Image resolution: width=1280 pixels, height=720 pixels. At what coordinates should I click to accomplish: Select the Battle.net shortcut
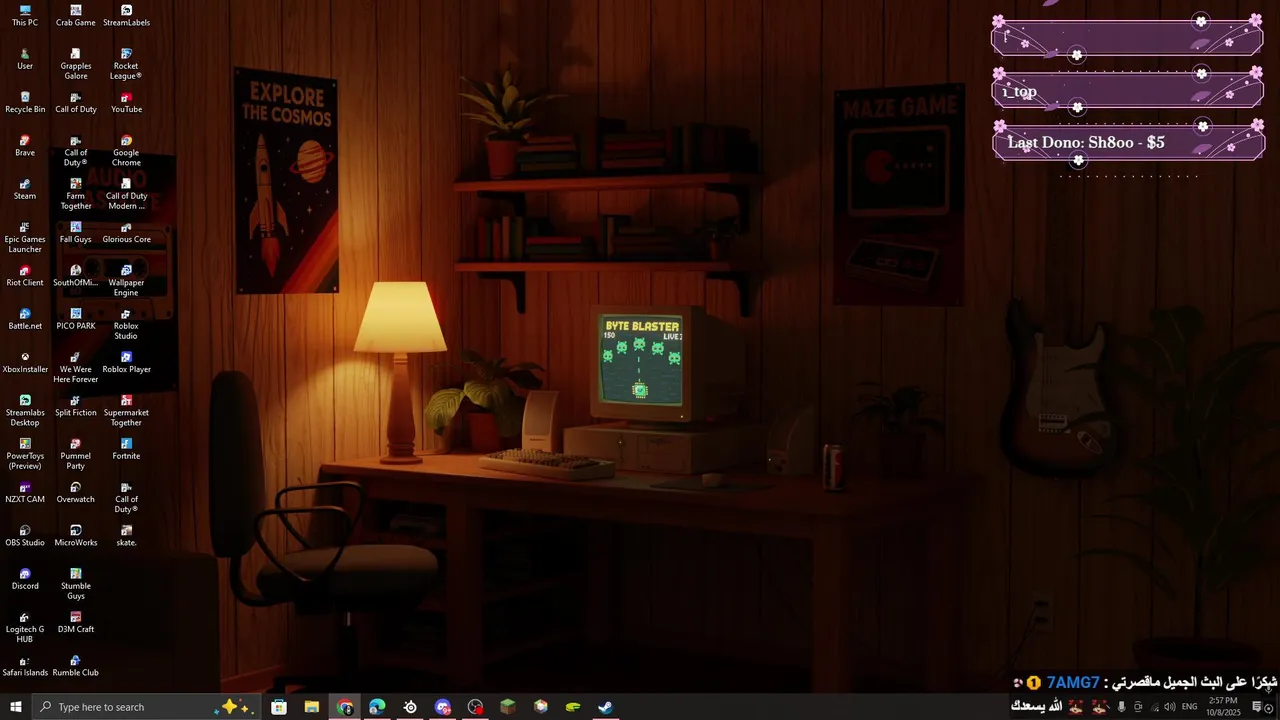click(25, 319)
